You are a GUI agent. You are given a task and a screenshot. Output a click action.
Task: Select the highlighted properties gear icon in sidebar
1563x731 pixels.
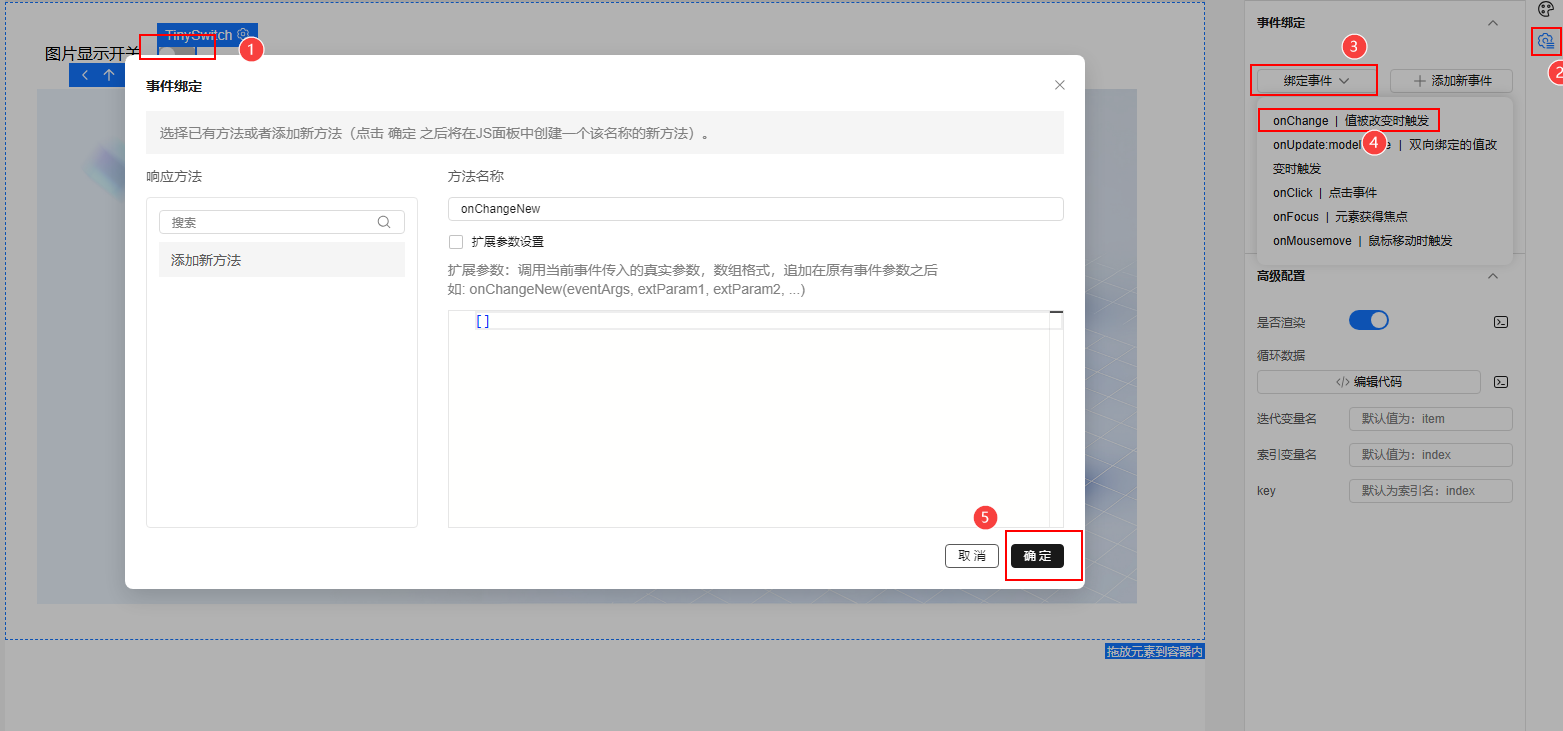1546,41
